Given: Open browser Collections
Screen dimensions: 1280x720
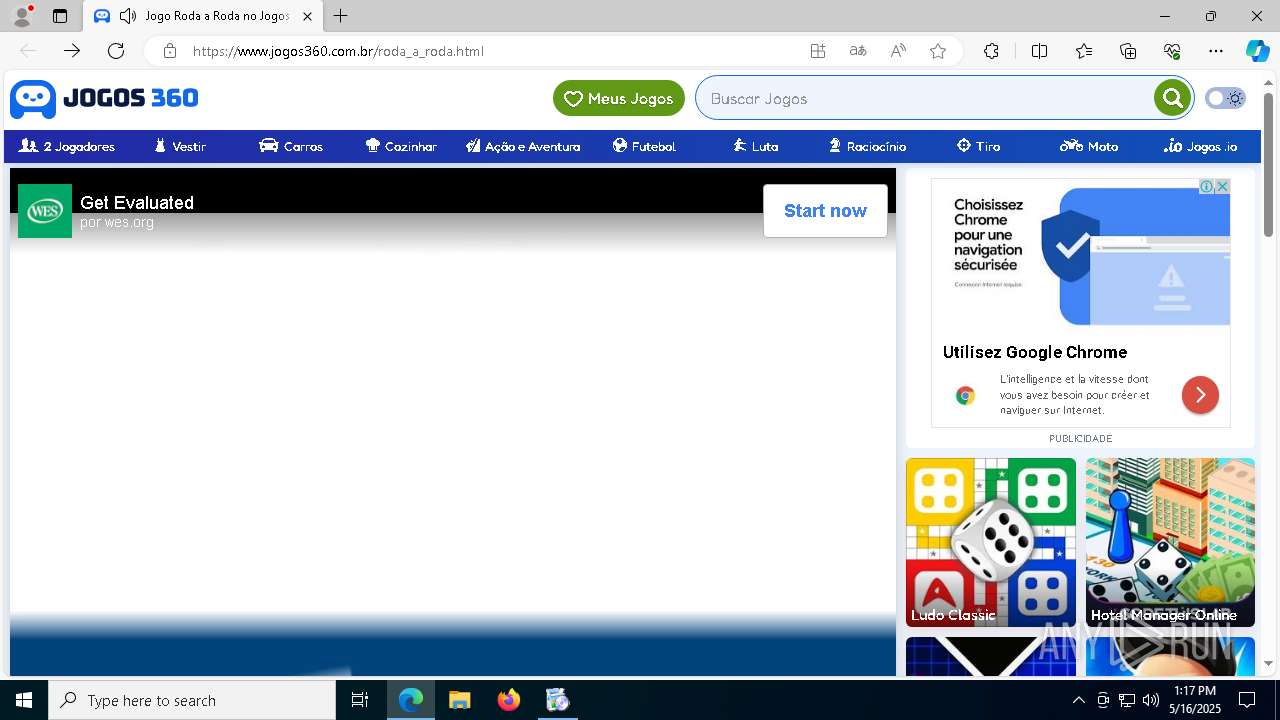Looking at the screenshot, I should 1128,51.
